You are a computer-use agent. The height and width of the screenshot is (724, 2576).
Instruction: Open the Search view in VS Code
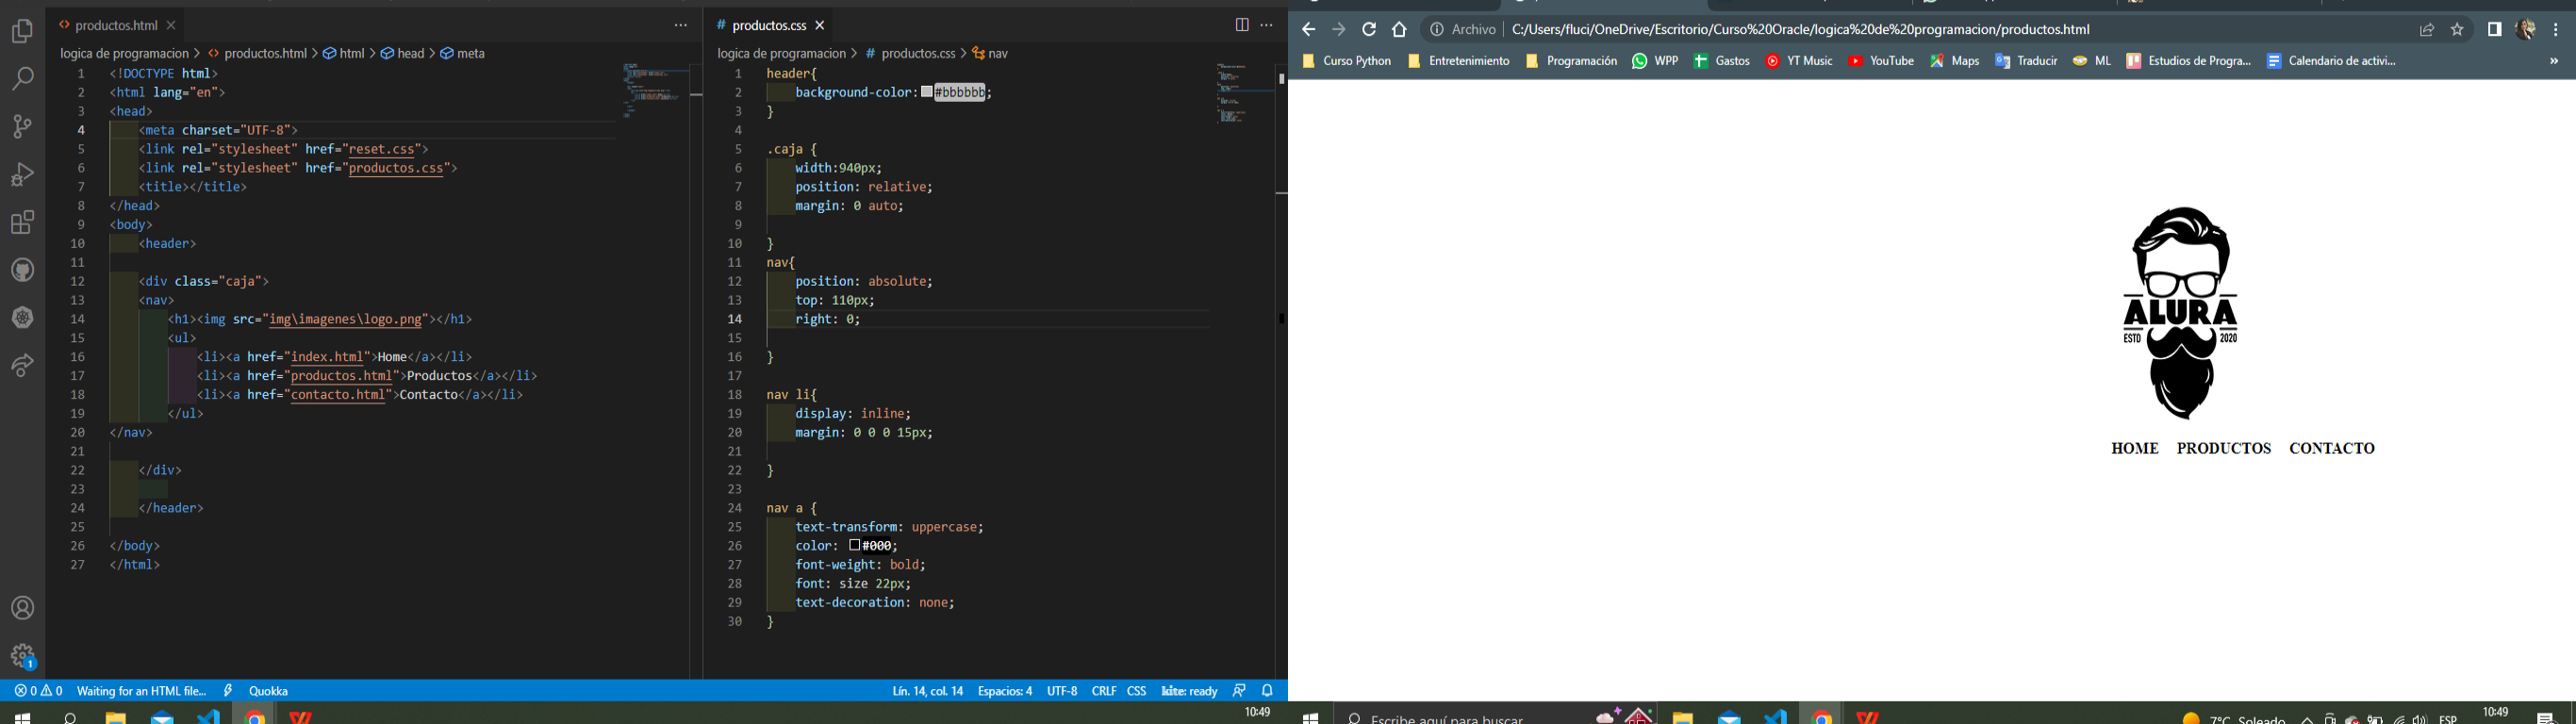[22, 79]
